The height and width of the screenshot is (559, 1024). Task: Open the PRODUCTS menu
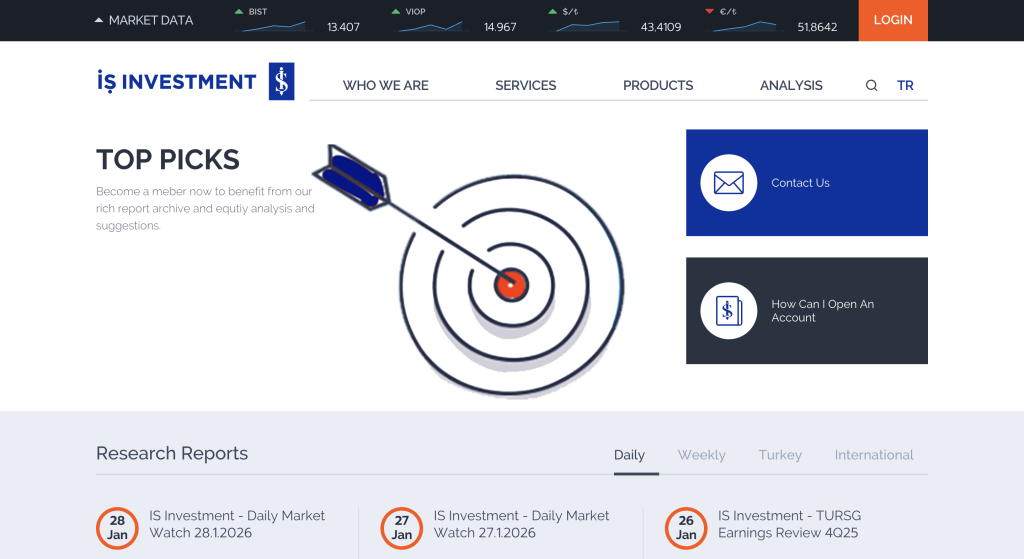pyautogui.click(x=658, y=86)
